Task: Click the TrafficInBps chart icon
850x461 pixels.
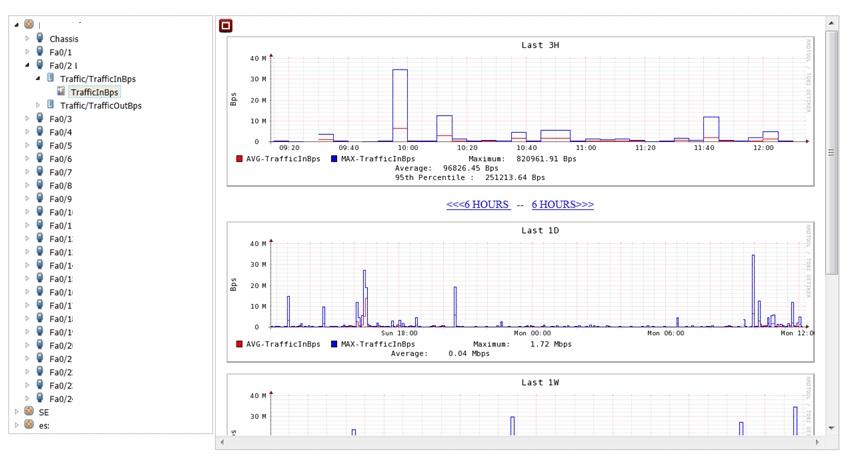Action: (x=61, y=91)
